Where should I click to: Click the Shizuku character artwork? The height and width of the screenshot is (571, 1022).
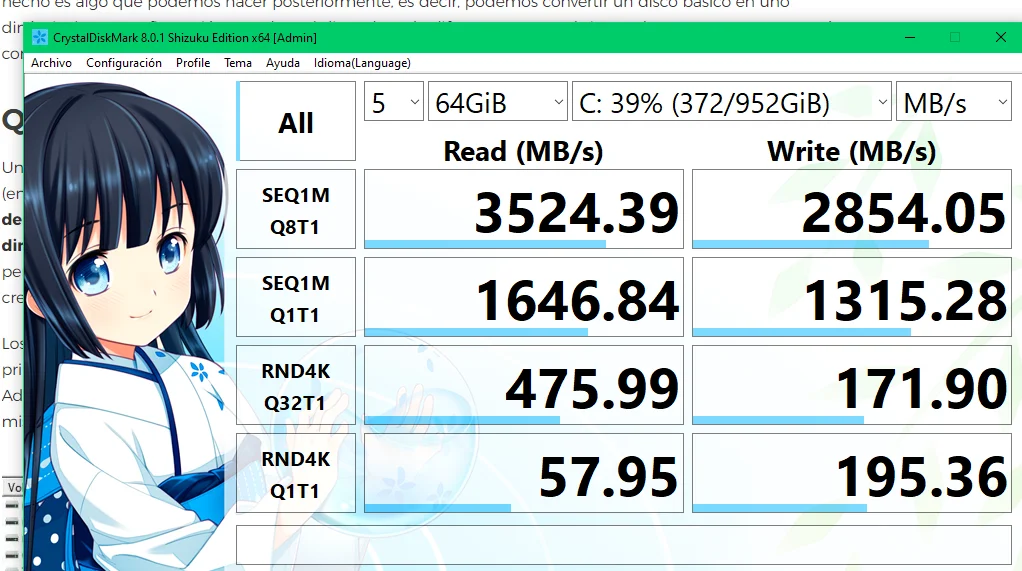tap(127, 326)
